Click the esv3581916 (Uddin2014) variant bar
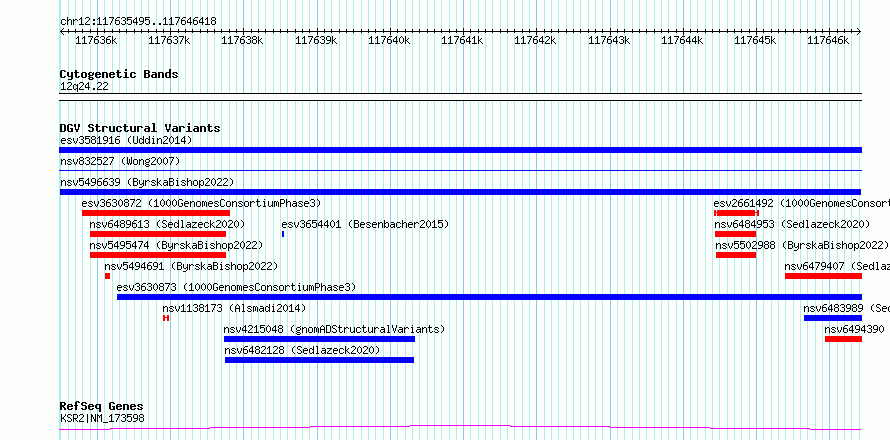890x440 pixels. [460, 150]
